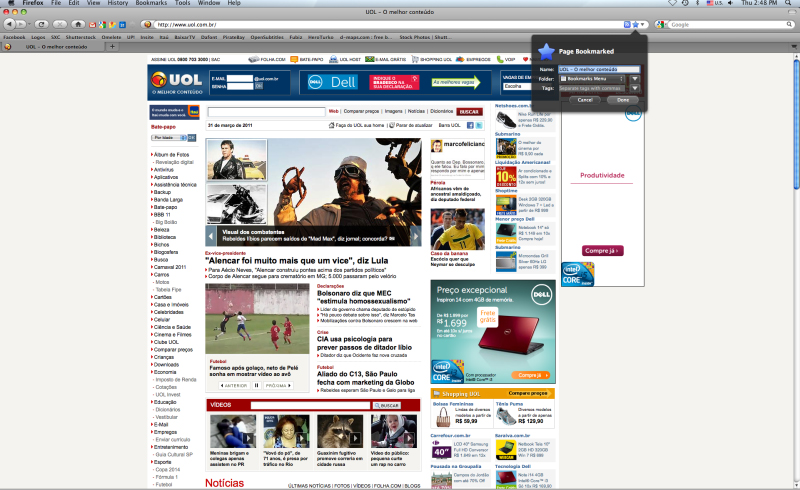The width and height of the screenshot is (800, 490).
Task: Click the red BUSCAR search button
Action: coord(469,112)
